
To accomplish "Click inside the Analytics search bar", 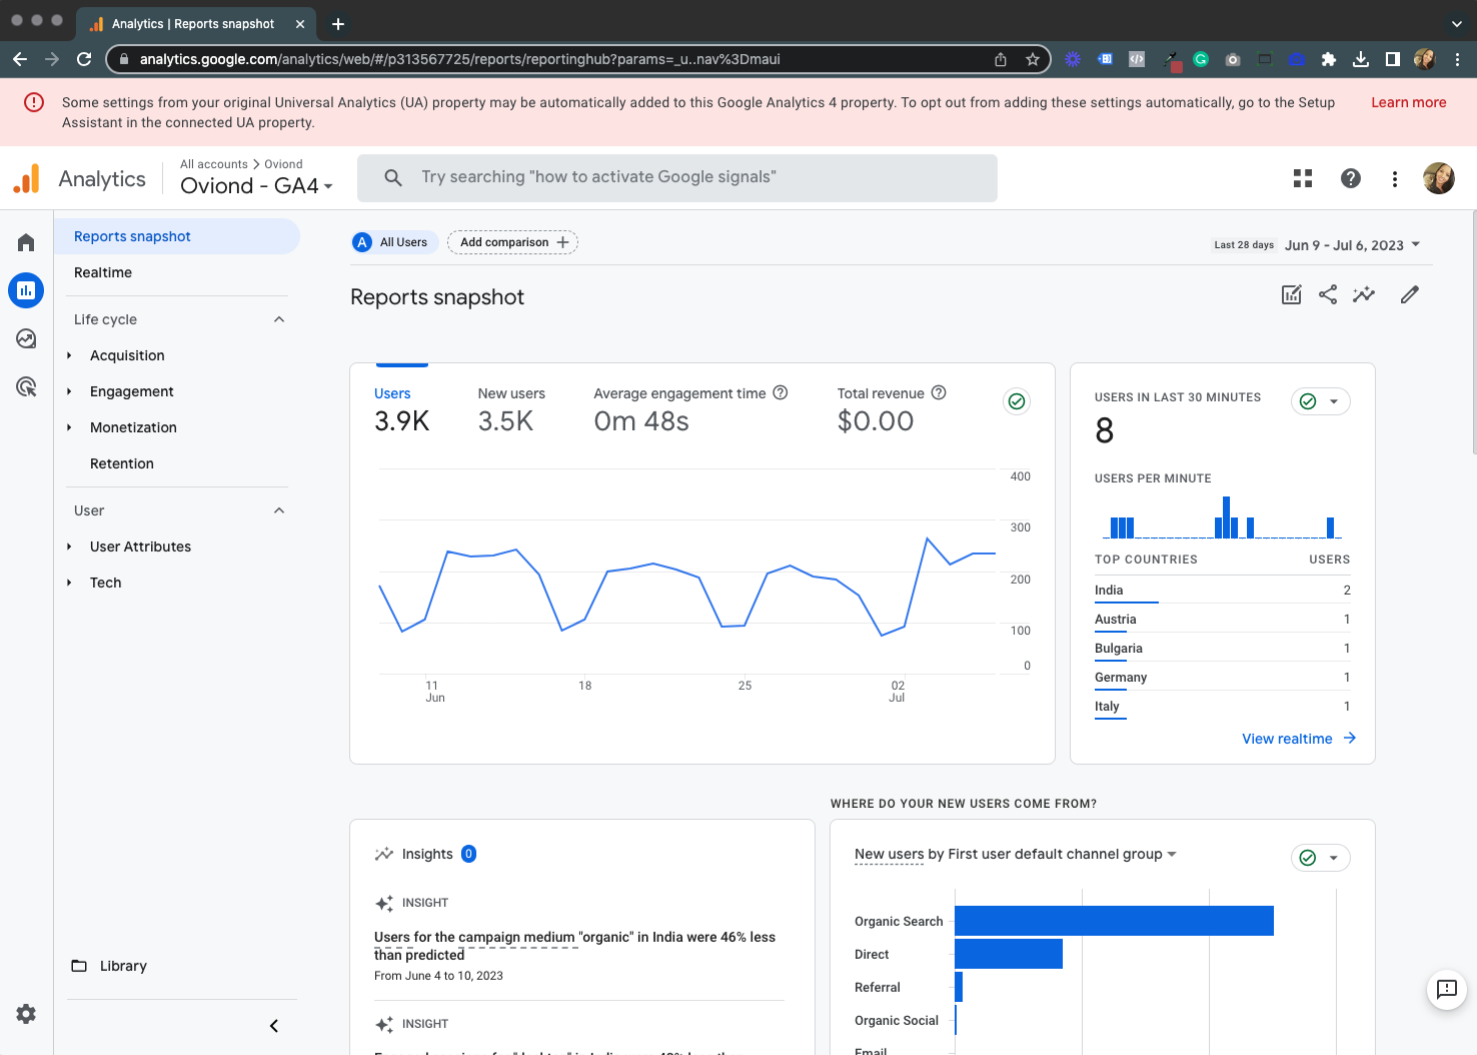I will tap(677, 177).
